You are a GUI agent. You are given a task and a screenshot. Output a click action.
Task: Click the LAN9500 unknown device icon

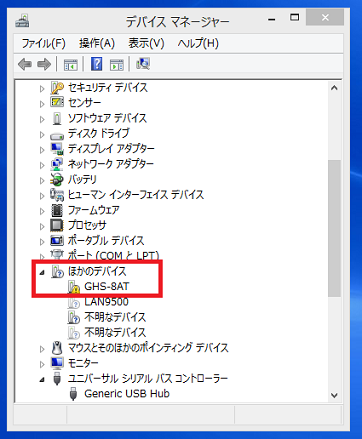(74, 302)
